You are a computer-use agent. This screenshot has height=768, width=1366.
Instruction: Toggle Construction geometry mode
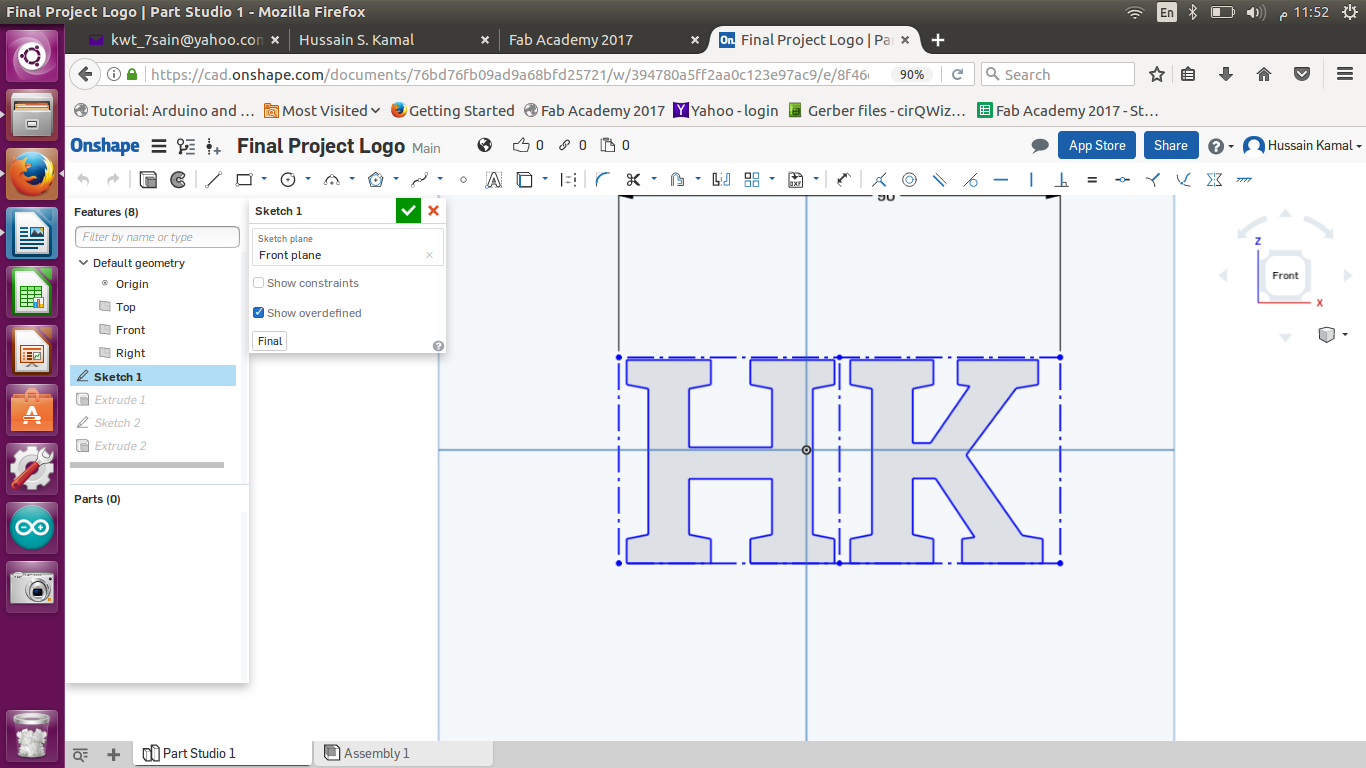[569, 180]
